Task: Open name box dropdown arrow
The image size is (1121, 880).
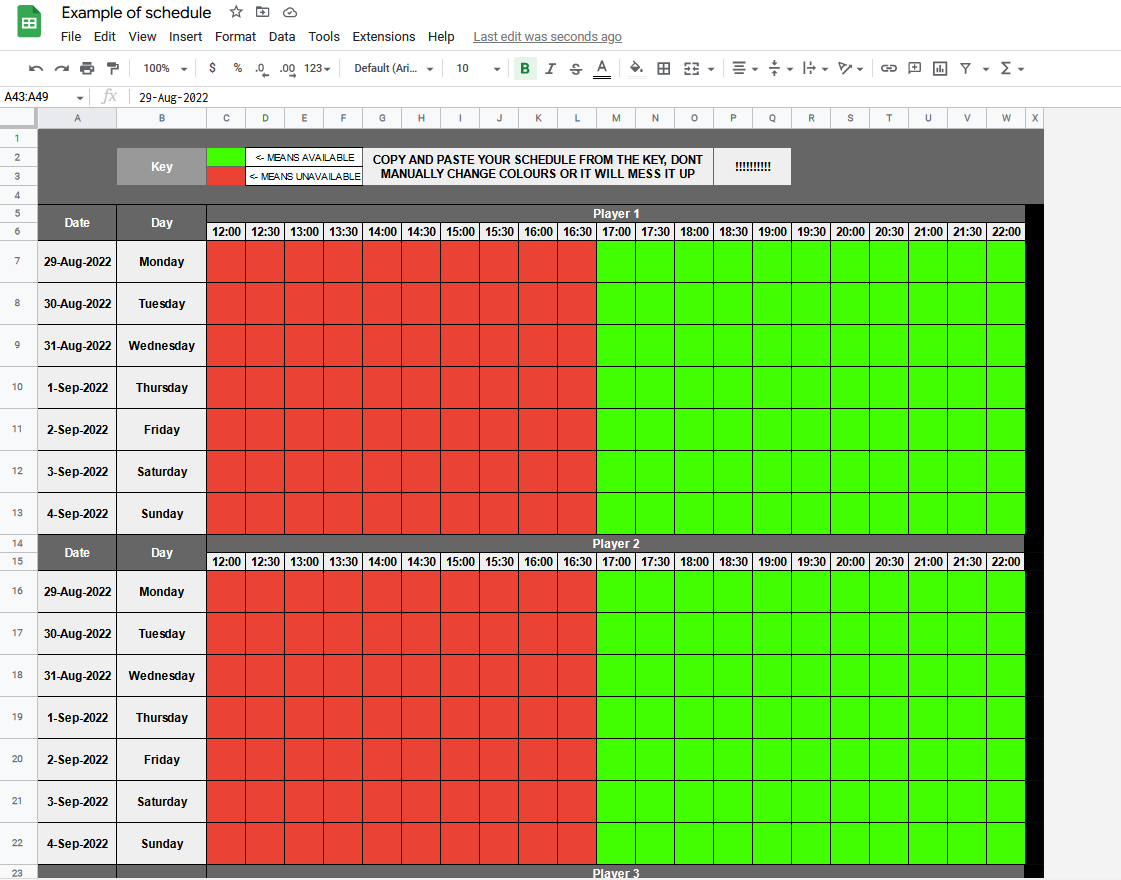Action: 79,98
